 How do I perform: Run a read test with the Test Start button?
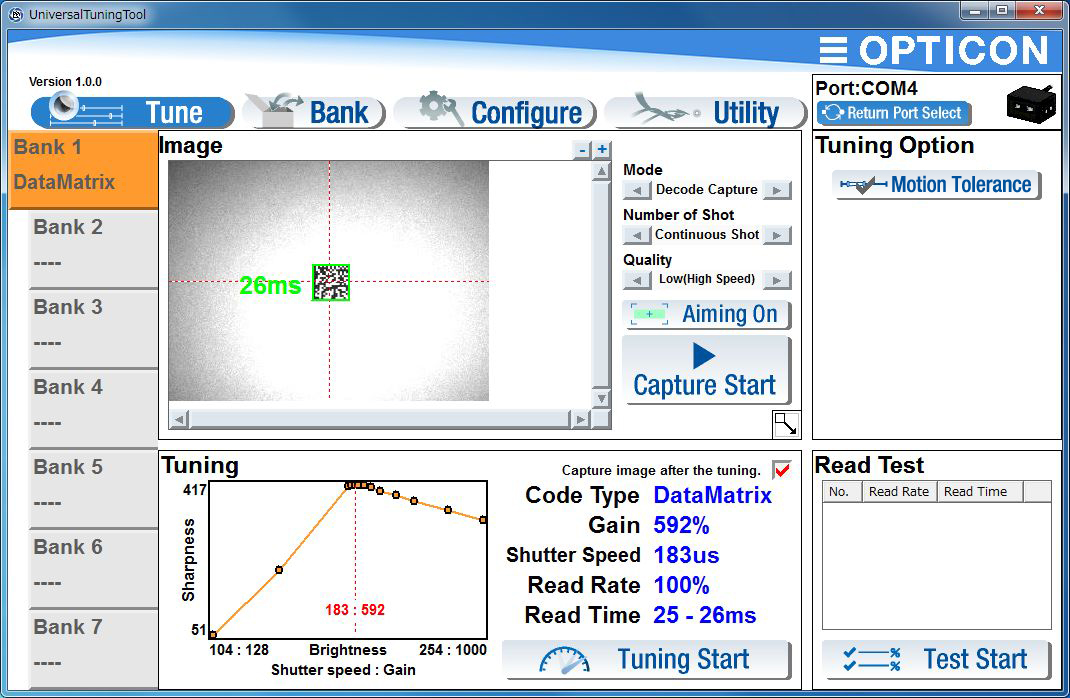coord(936,659)
